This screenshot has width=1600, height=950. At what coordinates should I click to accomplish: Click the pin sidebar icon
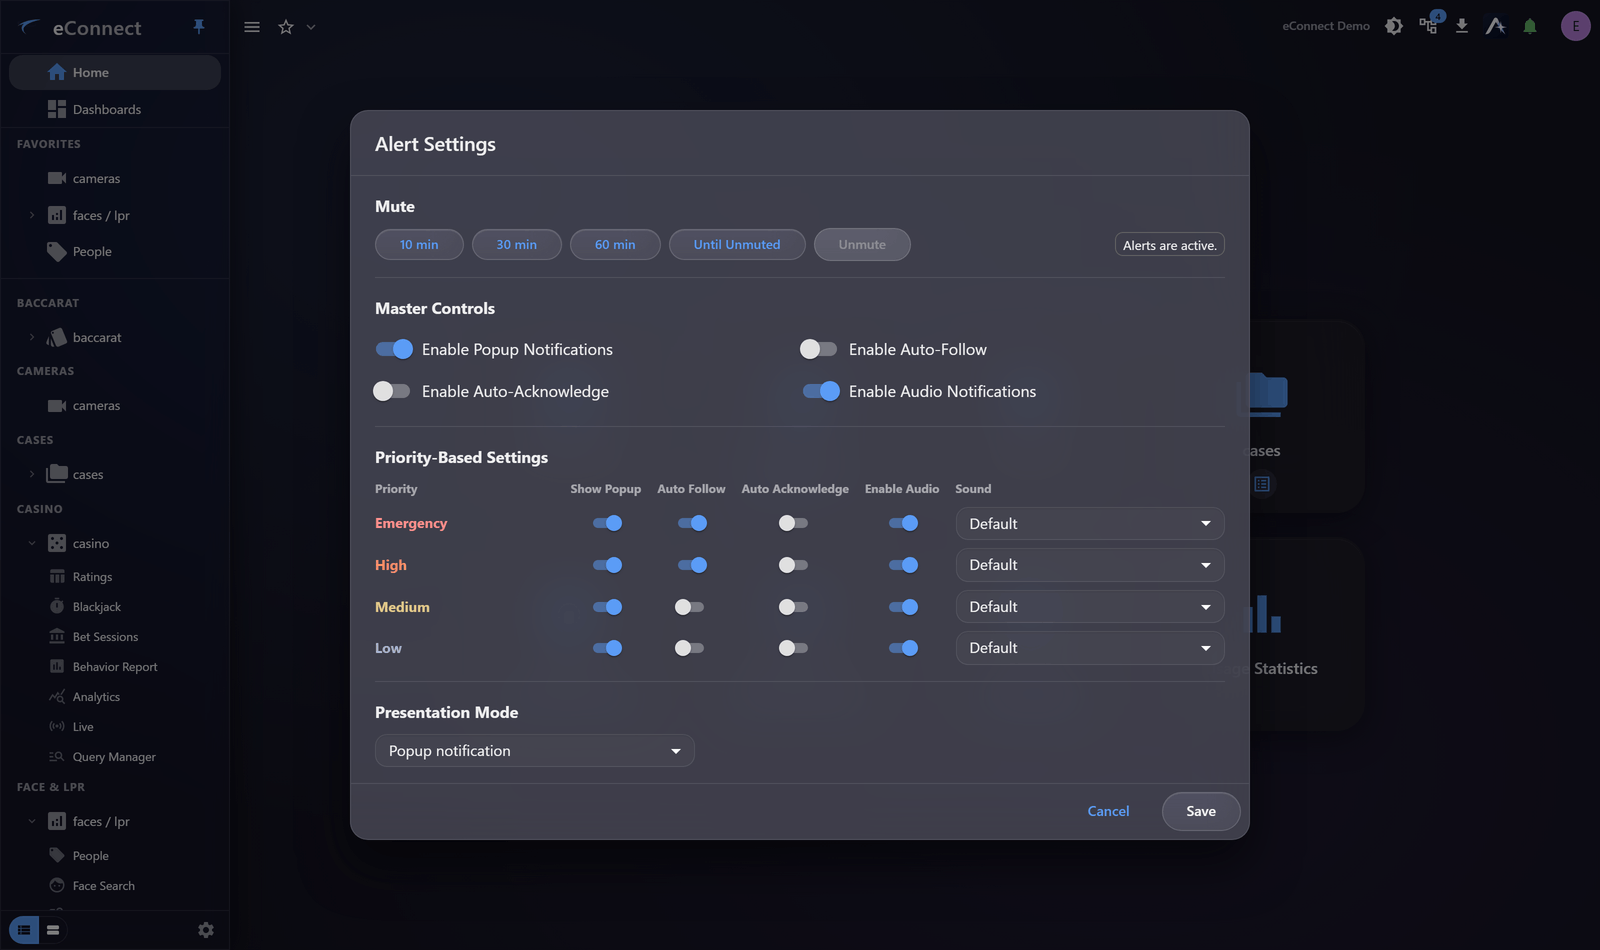(x=199, y=26)
